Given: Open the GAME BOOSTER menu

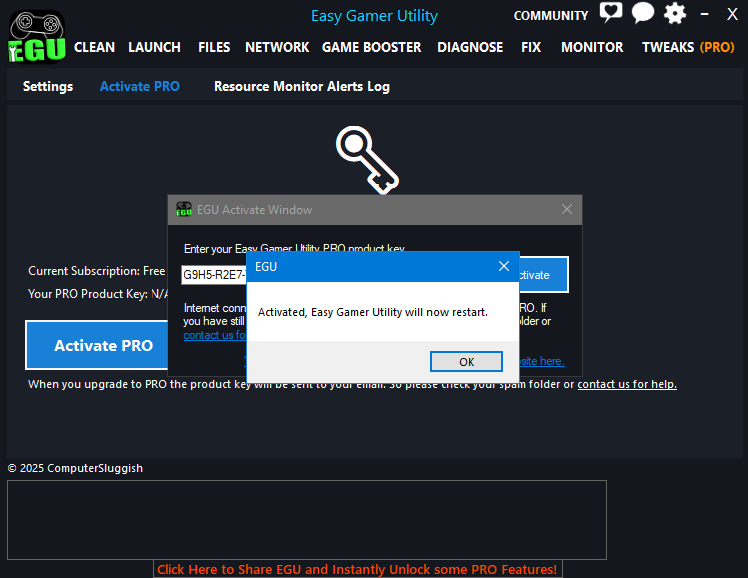Looking at the screenshot, I should [x=372, y=47].
